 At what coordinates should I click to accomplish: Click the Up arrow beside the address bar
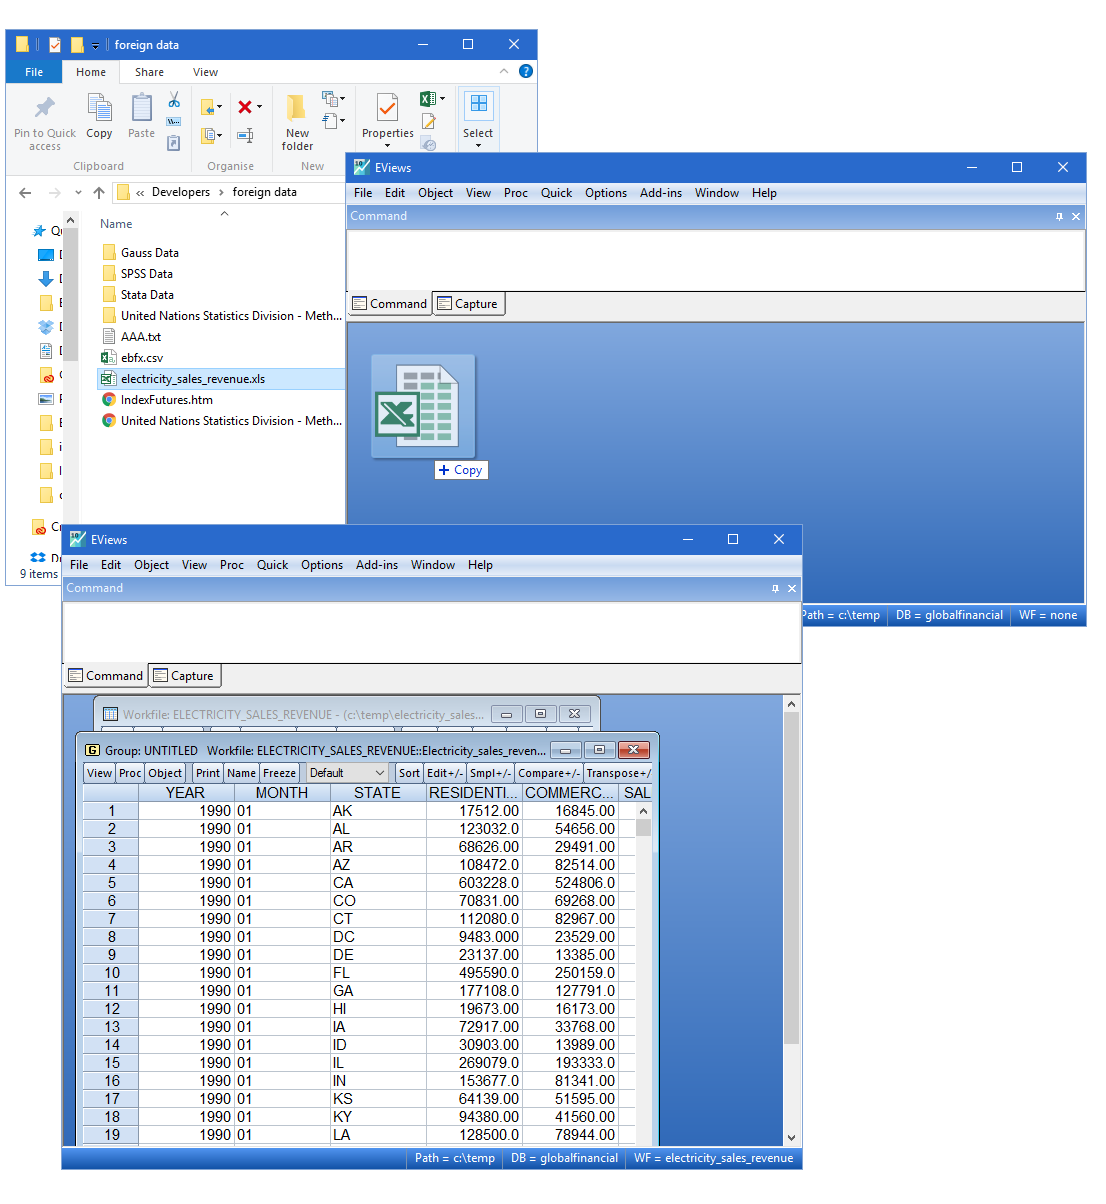click(x=99, y=193)
